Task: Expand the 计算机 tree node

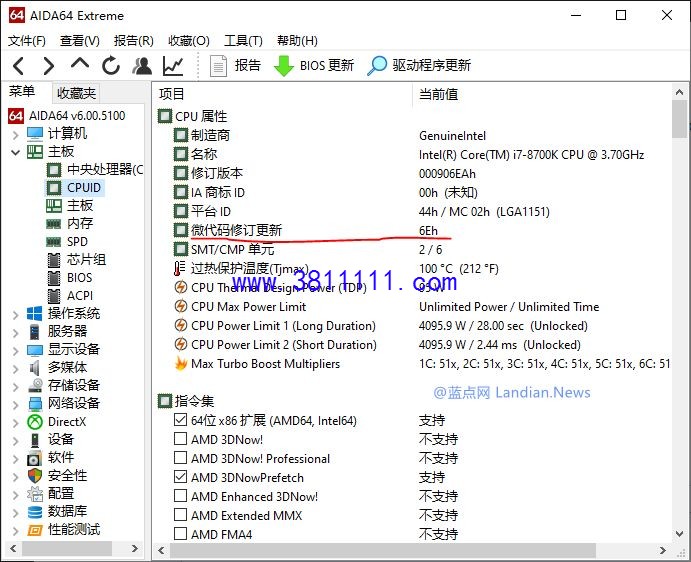Action: pos(15,134)
